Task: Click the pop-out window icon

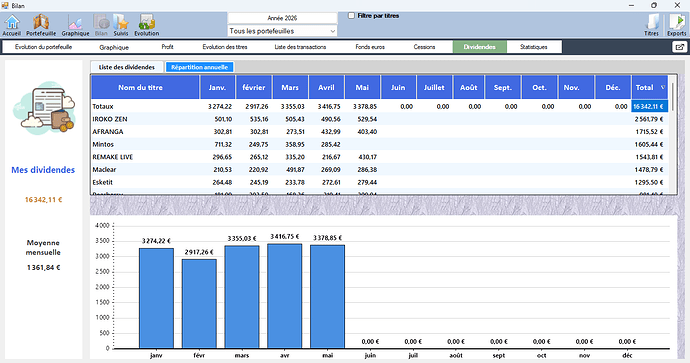Action: (679, 47)
